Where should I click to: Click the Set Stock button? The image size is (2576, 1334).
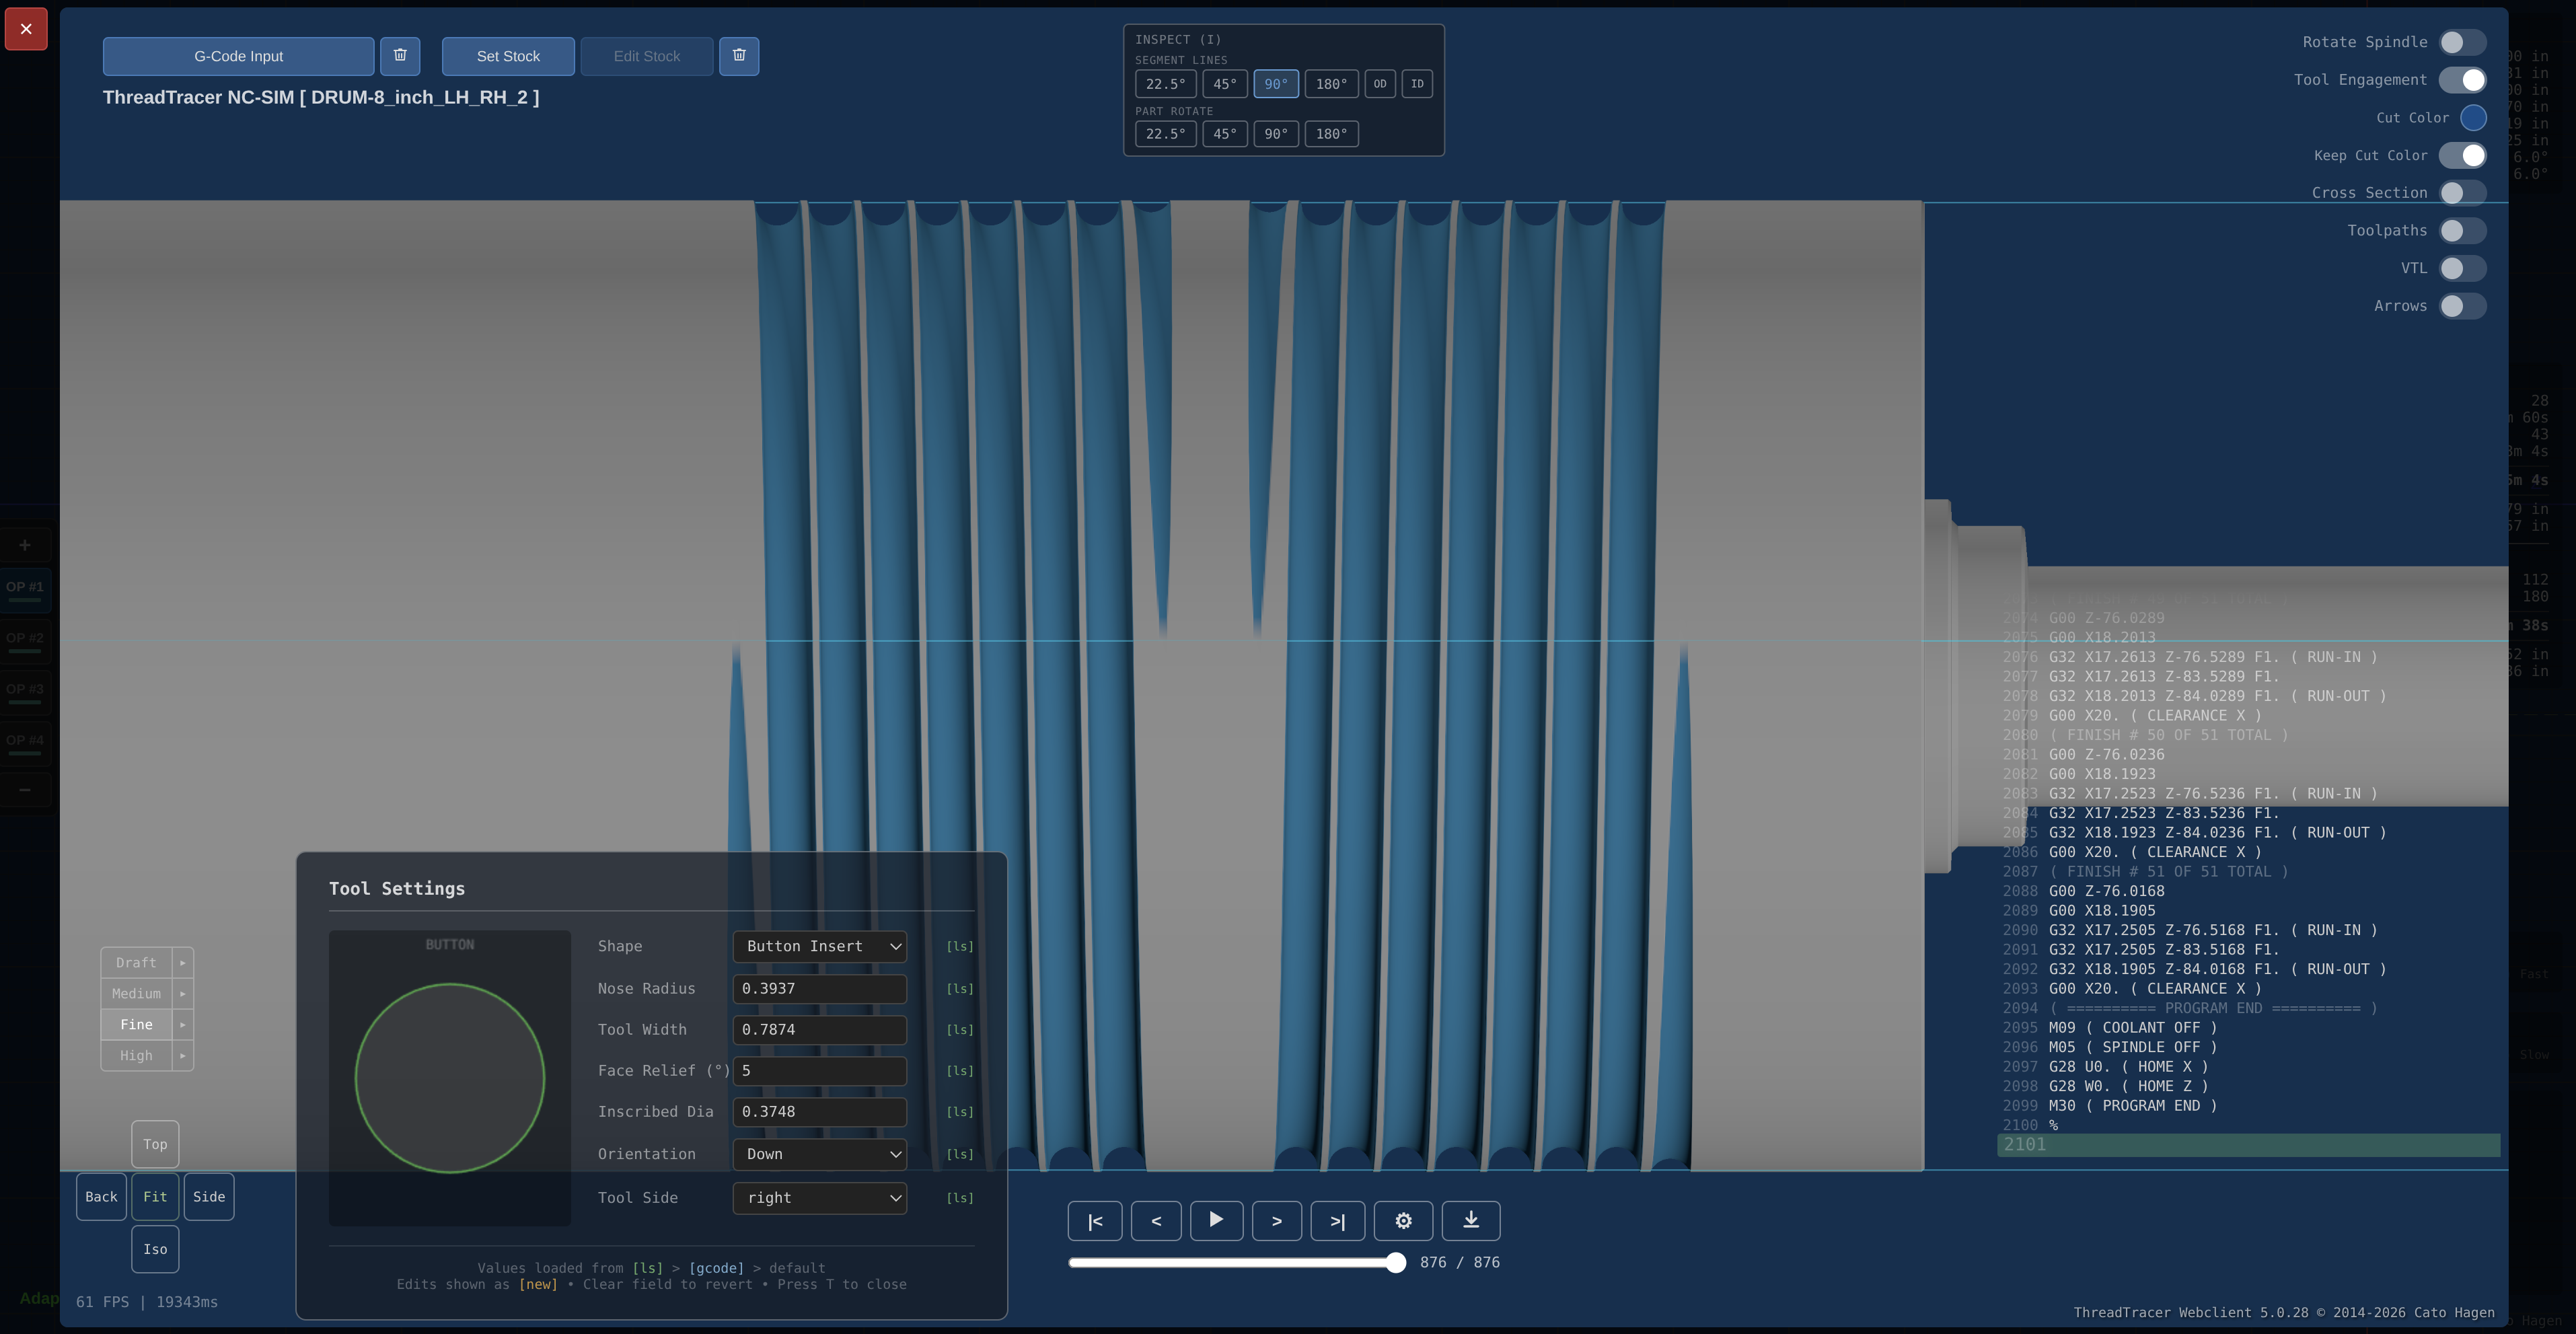pyautogui.click(x=508, y=56)
